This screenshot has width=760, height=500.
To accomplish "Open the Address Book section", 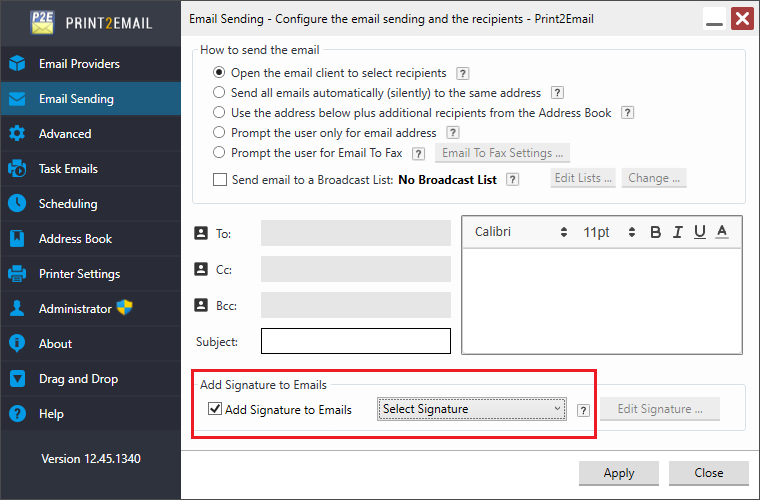I will [75, 239].
